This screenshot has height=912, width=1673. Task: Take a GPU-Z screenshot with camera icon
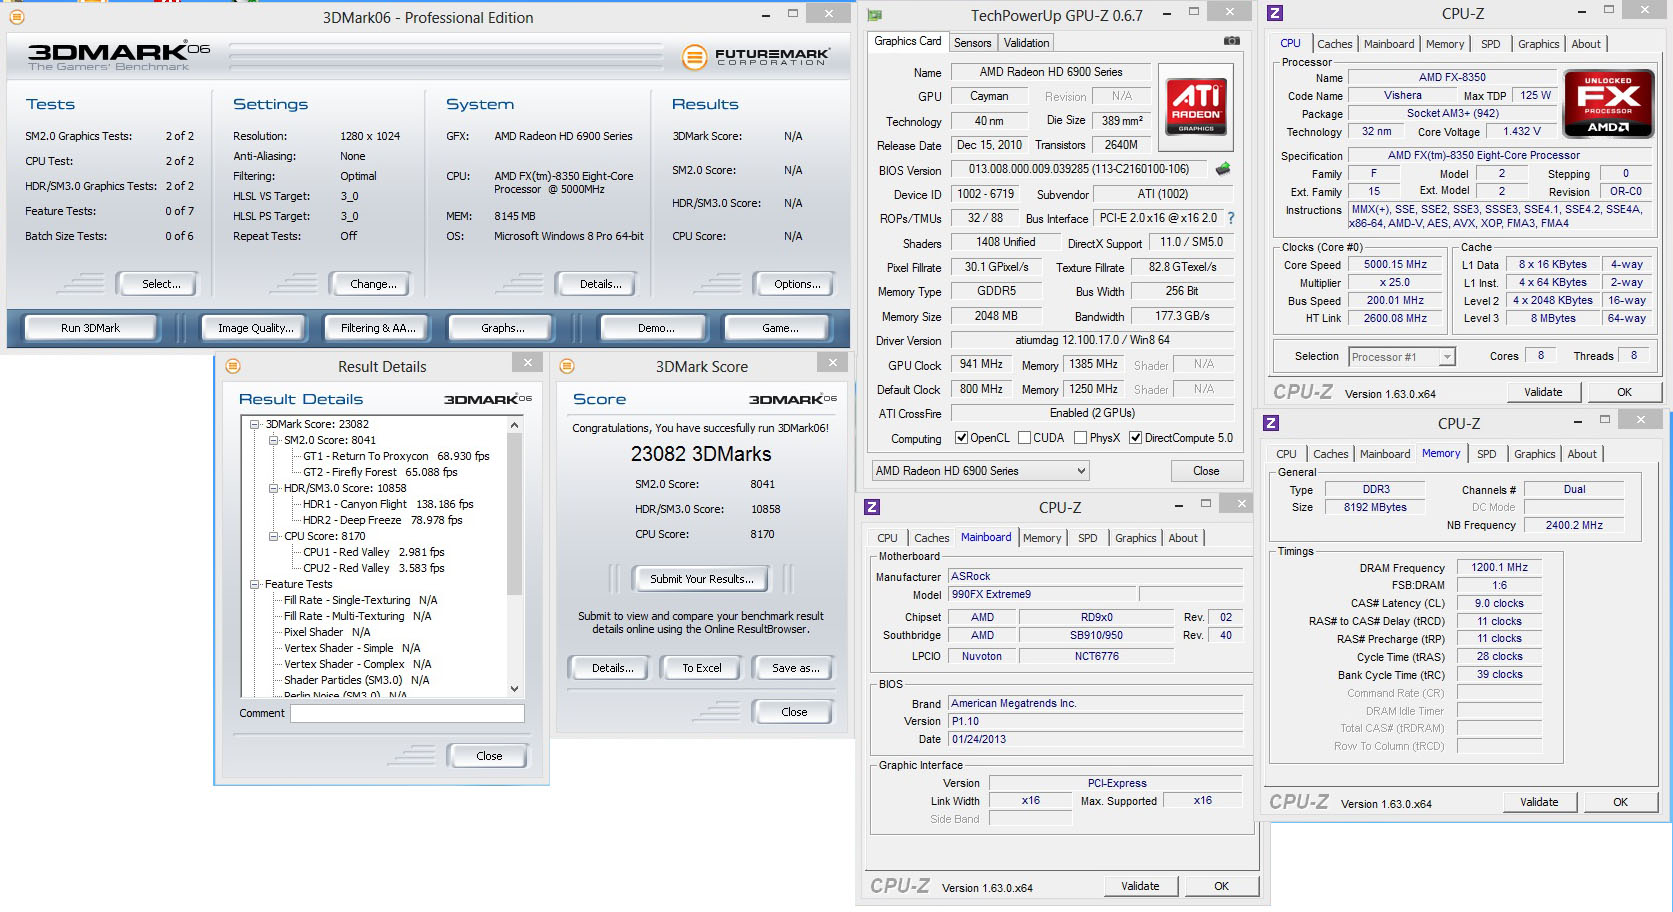[1232, 41]
